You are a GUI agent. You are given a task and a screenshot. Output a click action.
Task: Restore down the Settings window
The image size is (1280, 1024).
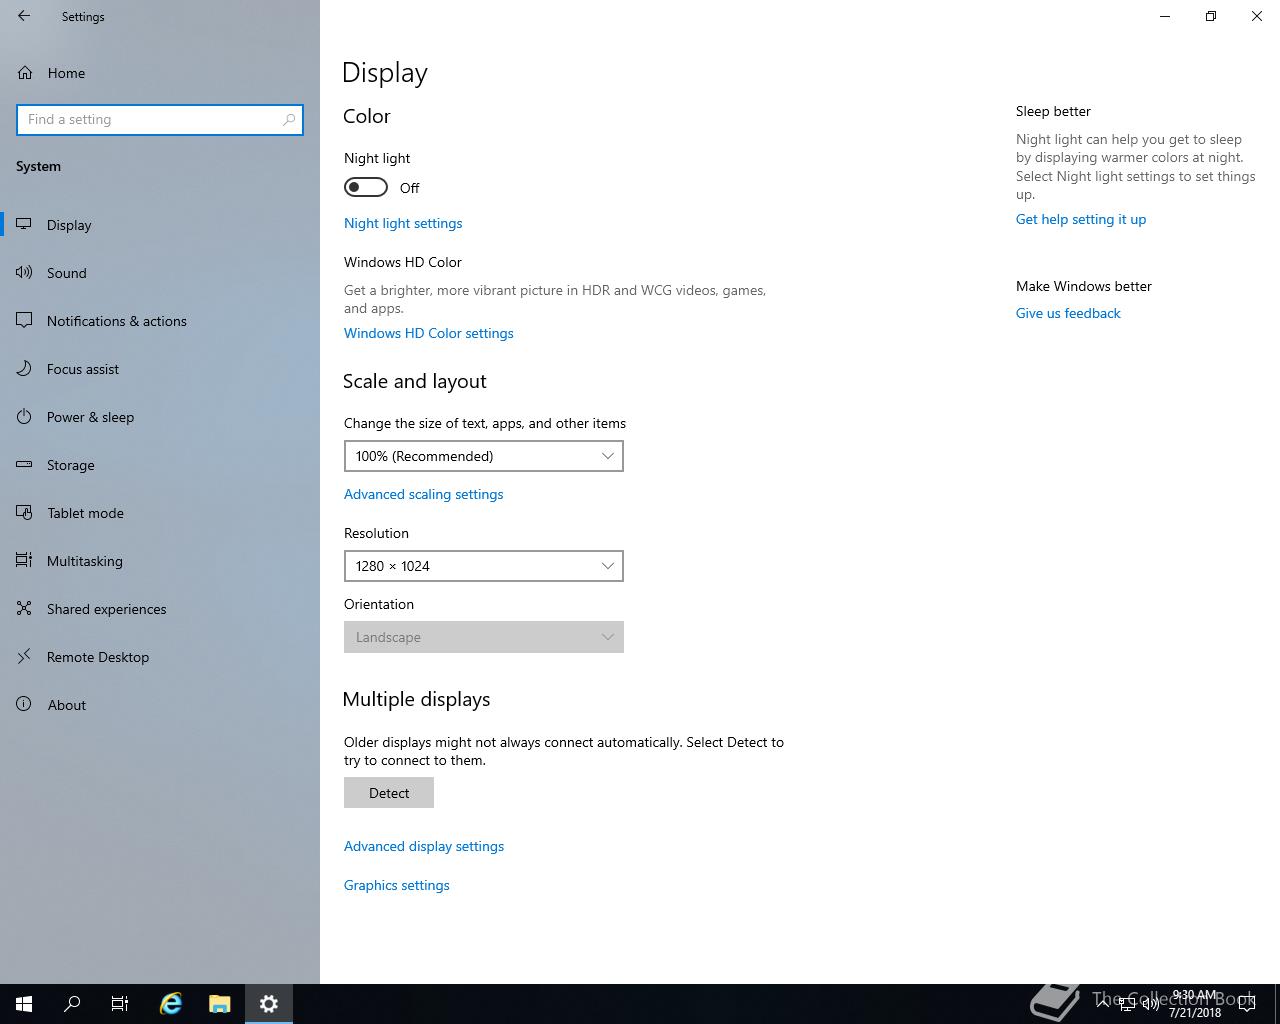pyautogui.click(x=1211, y=16)
